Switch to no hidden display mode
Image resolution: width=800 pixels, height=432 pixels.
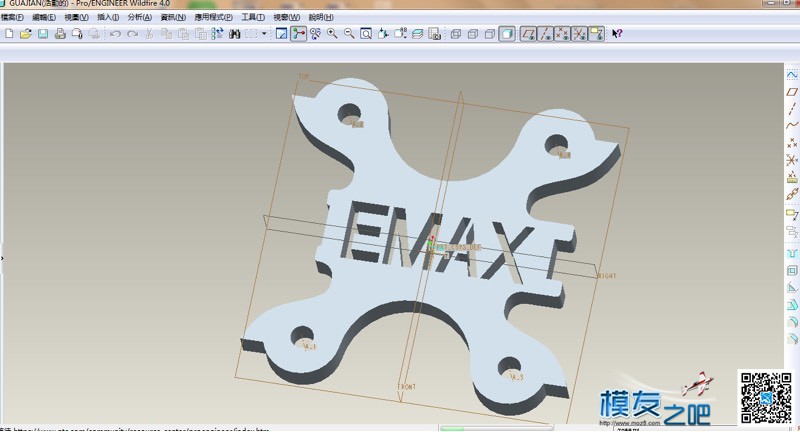click(x=490, y=34)
